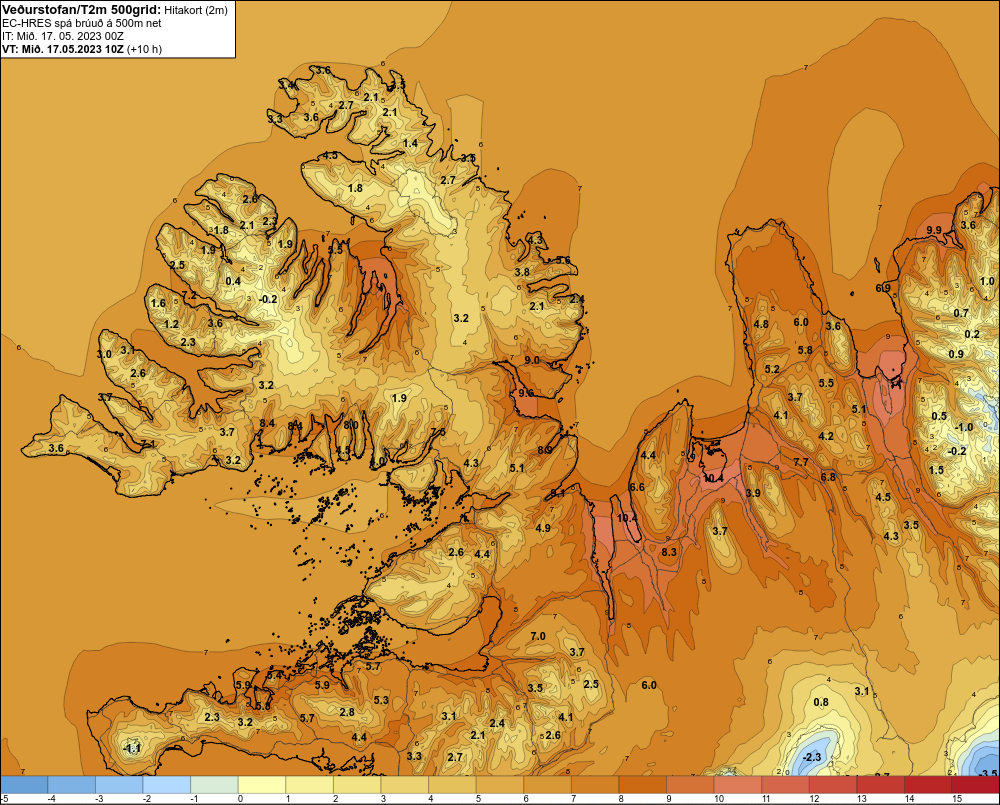
Task: Click the legend swatch between 14 and 15
Action: pos(928,785)
